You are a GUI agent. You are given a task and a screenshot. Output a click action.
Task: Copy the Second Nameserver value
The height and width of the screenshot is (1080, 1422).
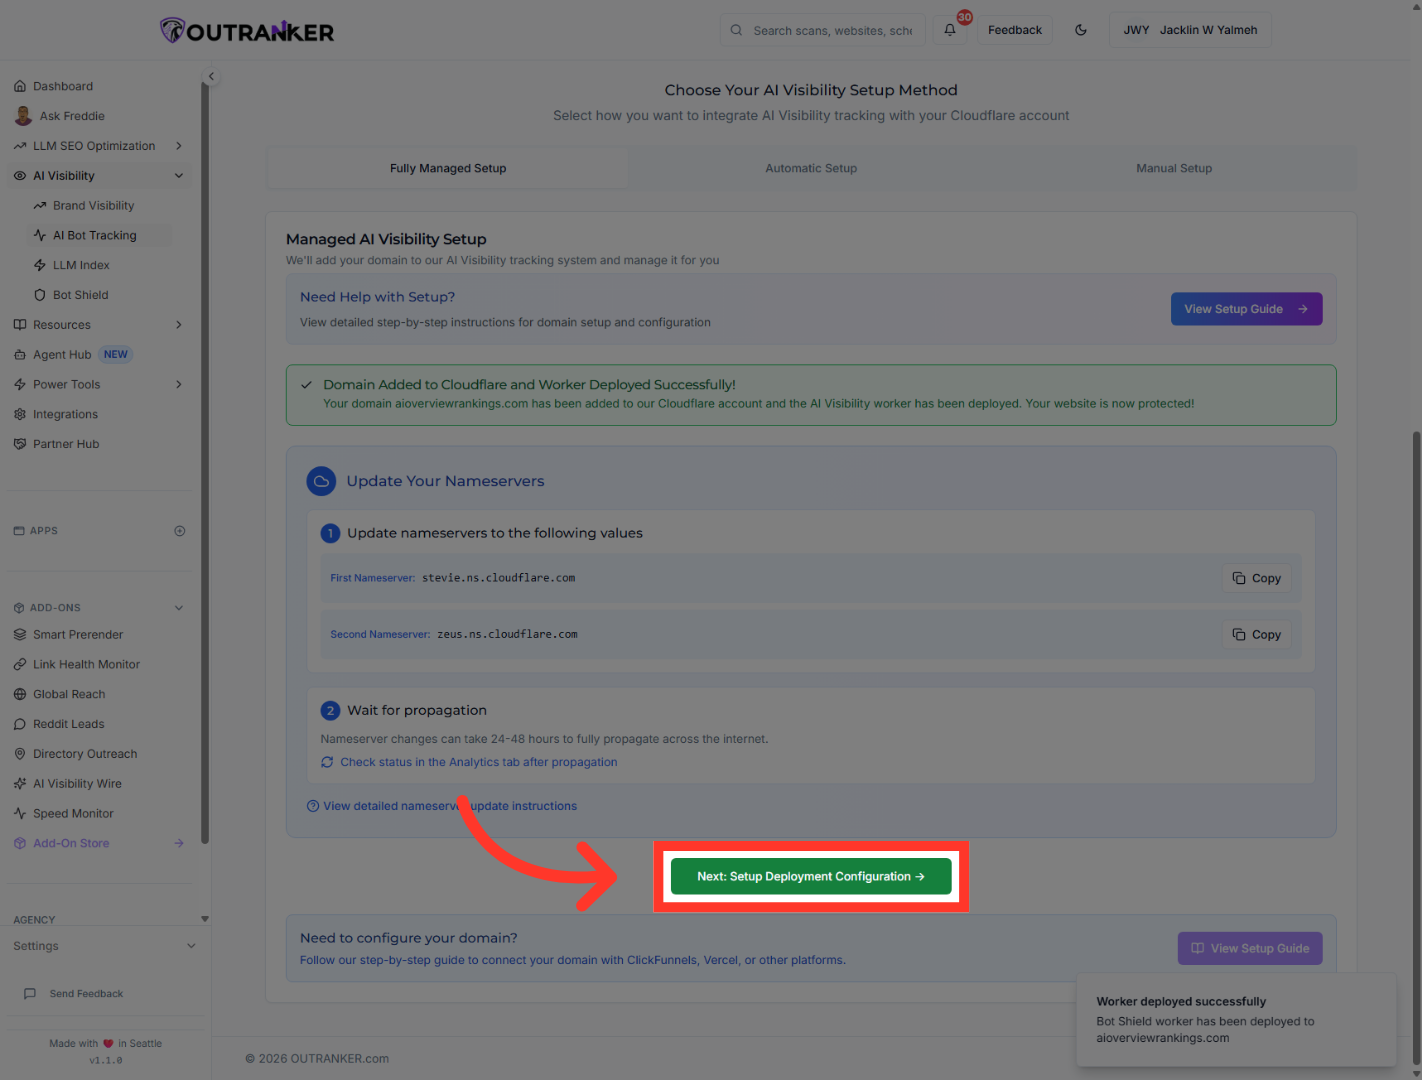(x=1257, y=635)
